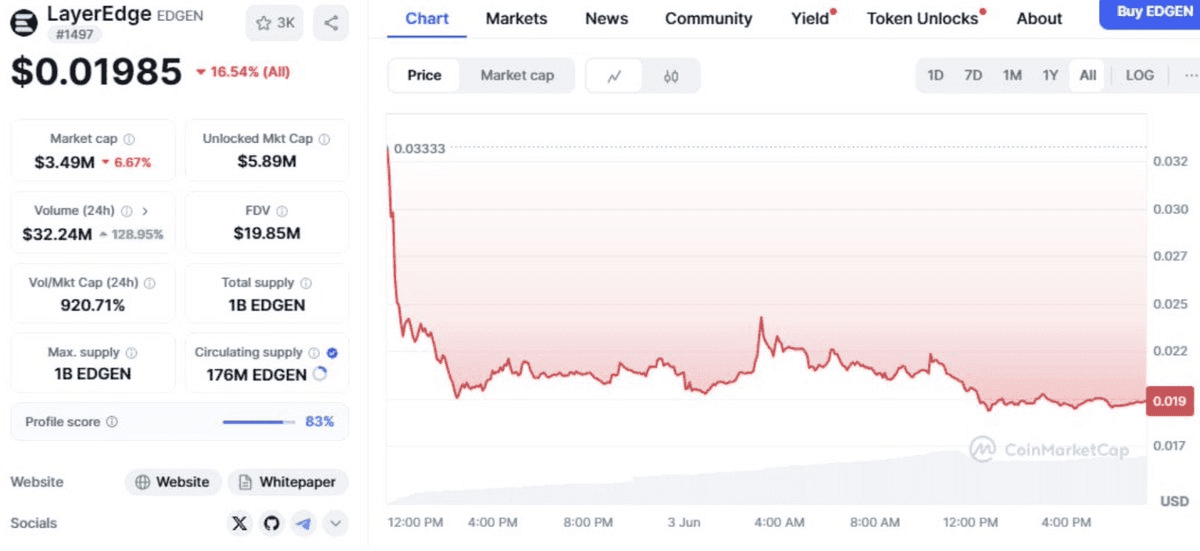Click the #1497 rank badge
1200x551 pixels.
tap(74, 35)
